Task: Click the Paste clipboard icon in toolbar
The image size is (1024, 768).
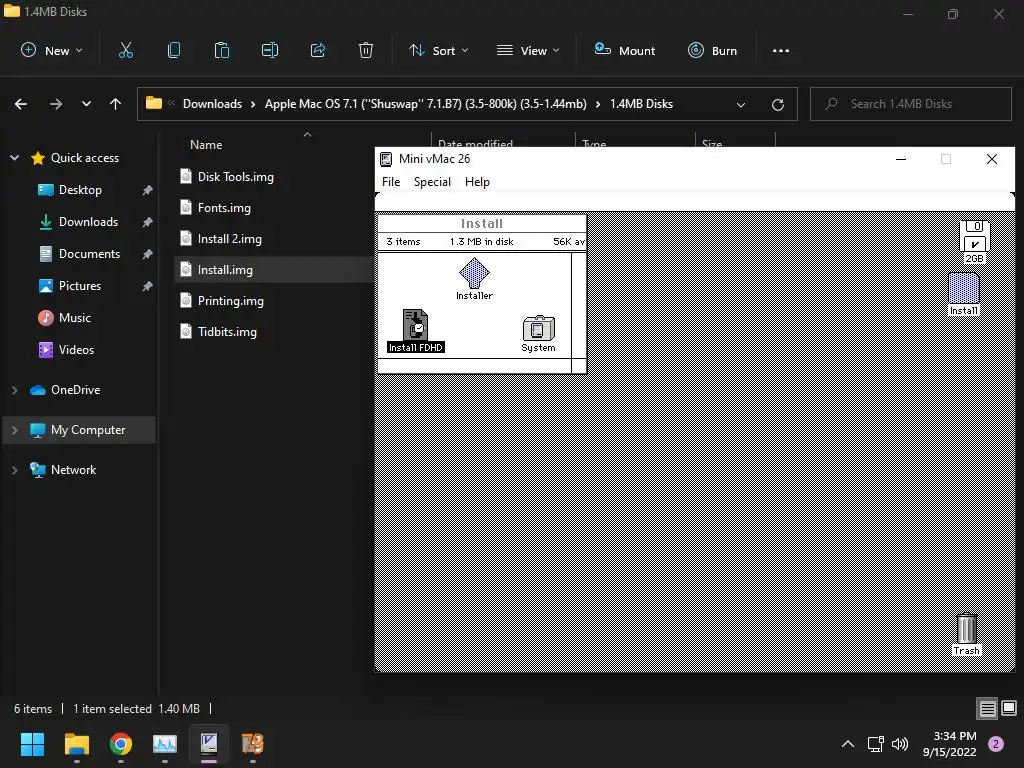Action: click(x=222, y=50)
